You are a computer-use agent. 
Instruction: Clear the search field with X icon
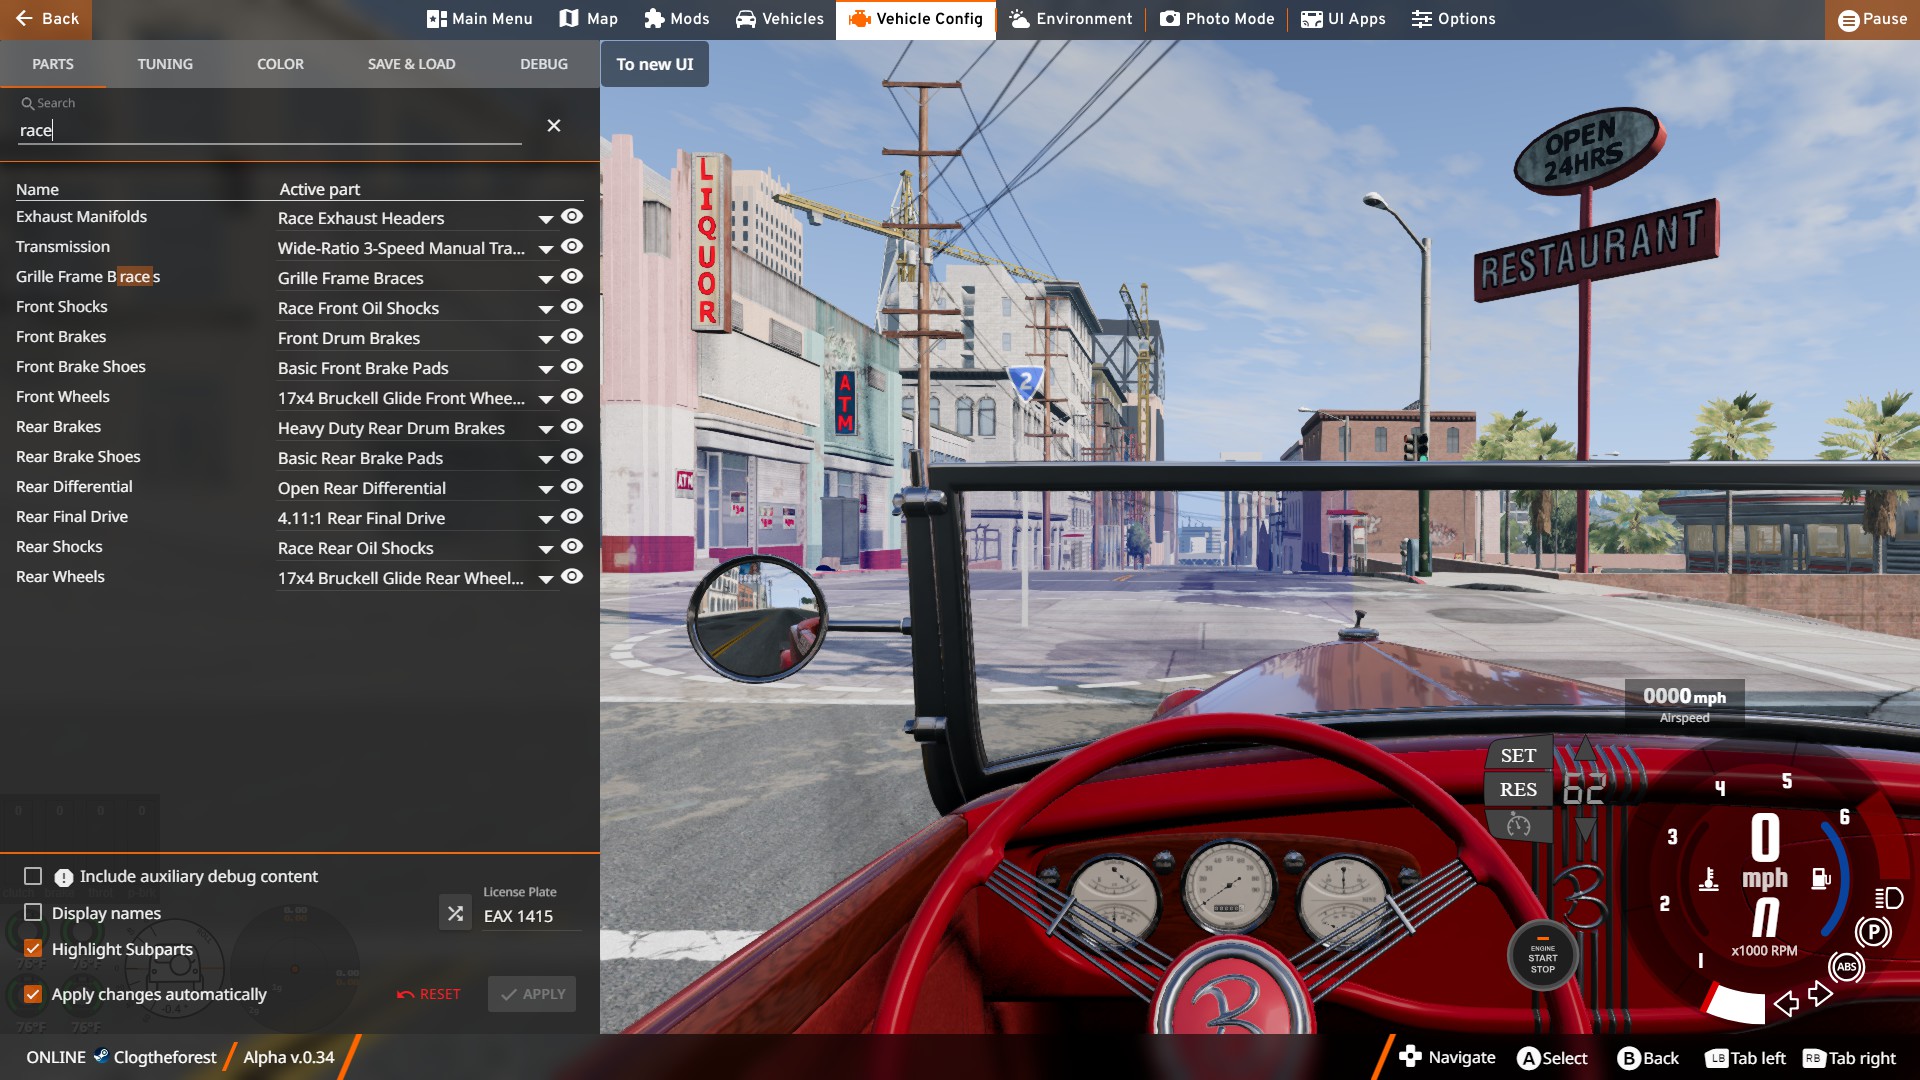(554, 126)
